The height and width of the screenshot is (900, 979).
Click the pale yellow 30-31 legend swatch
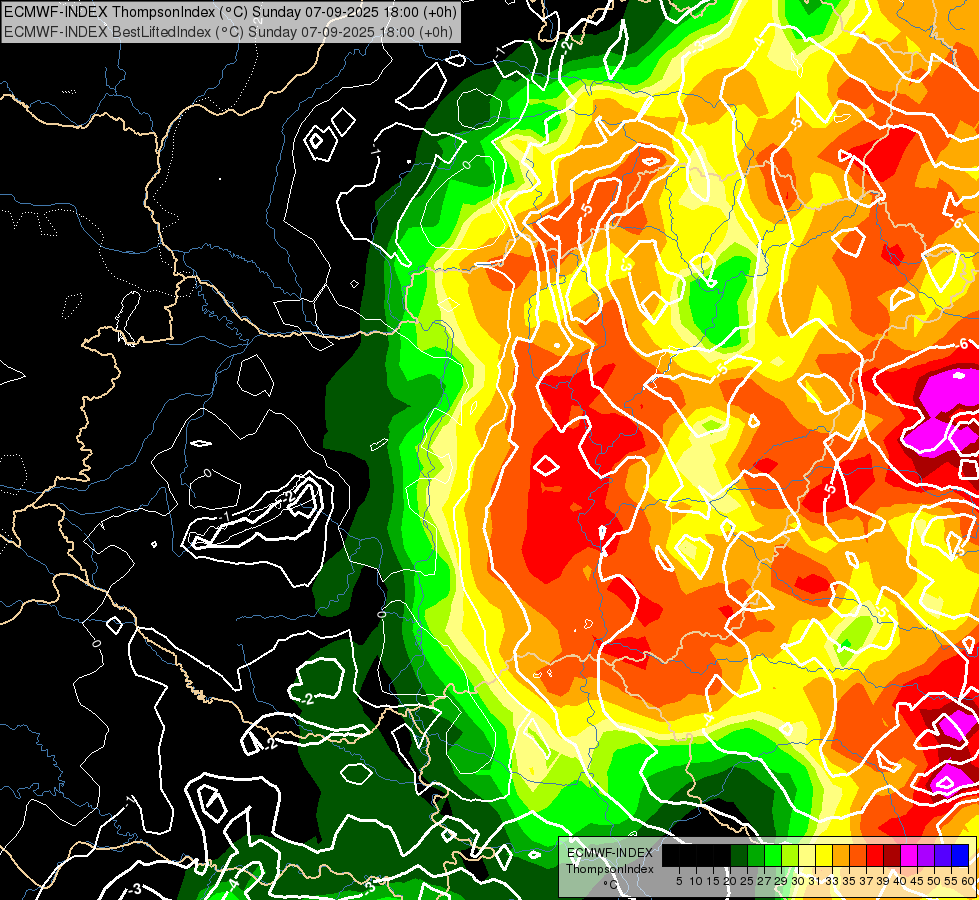(807, 855)
